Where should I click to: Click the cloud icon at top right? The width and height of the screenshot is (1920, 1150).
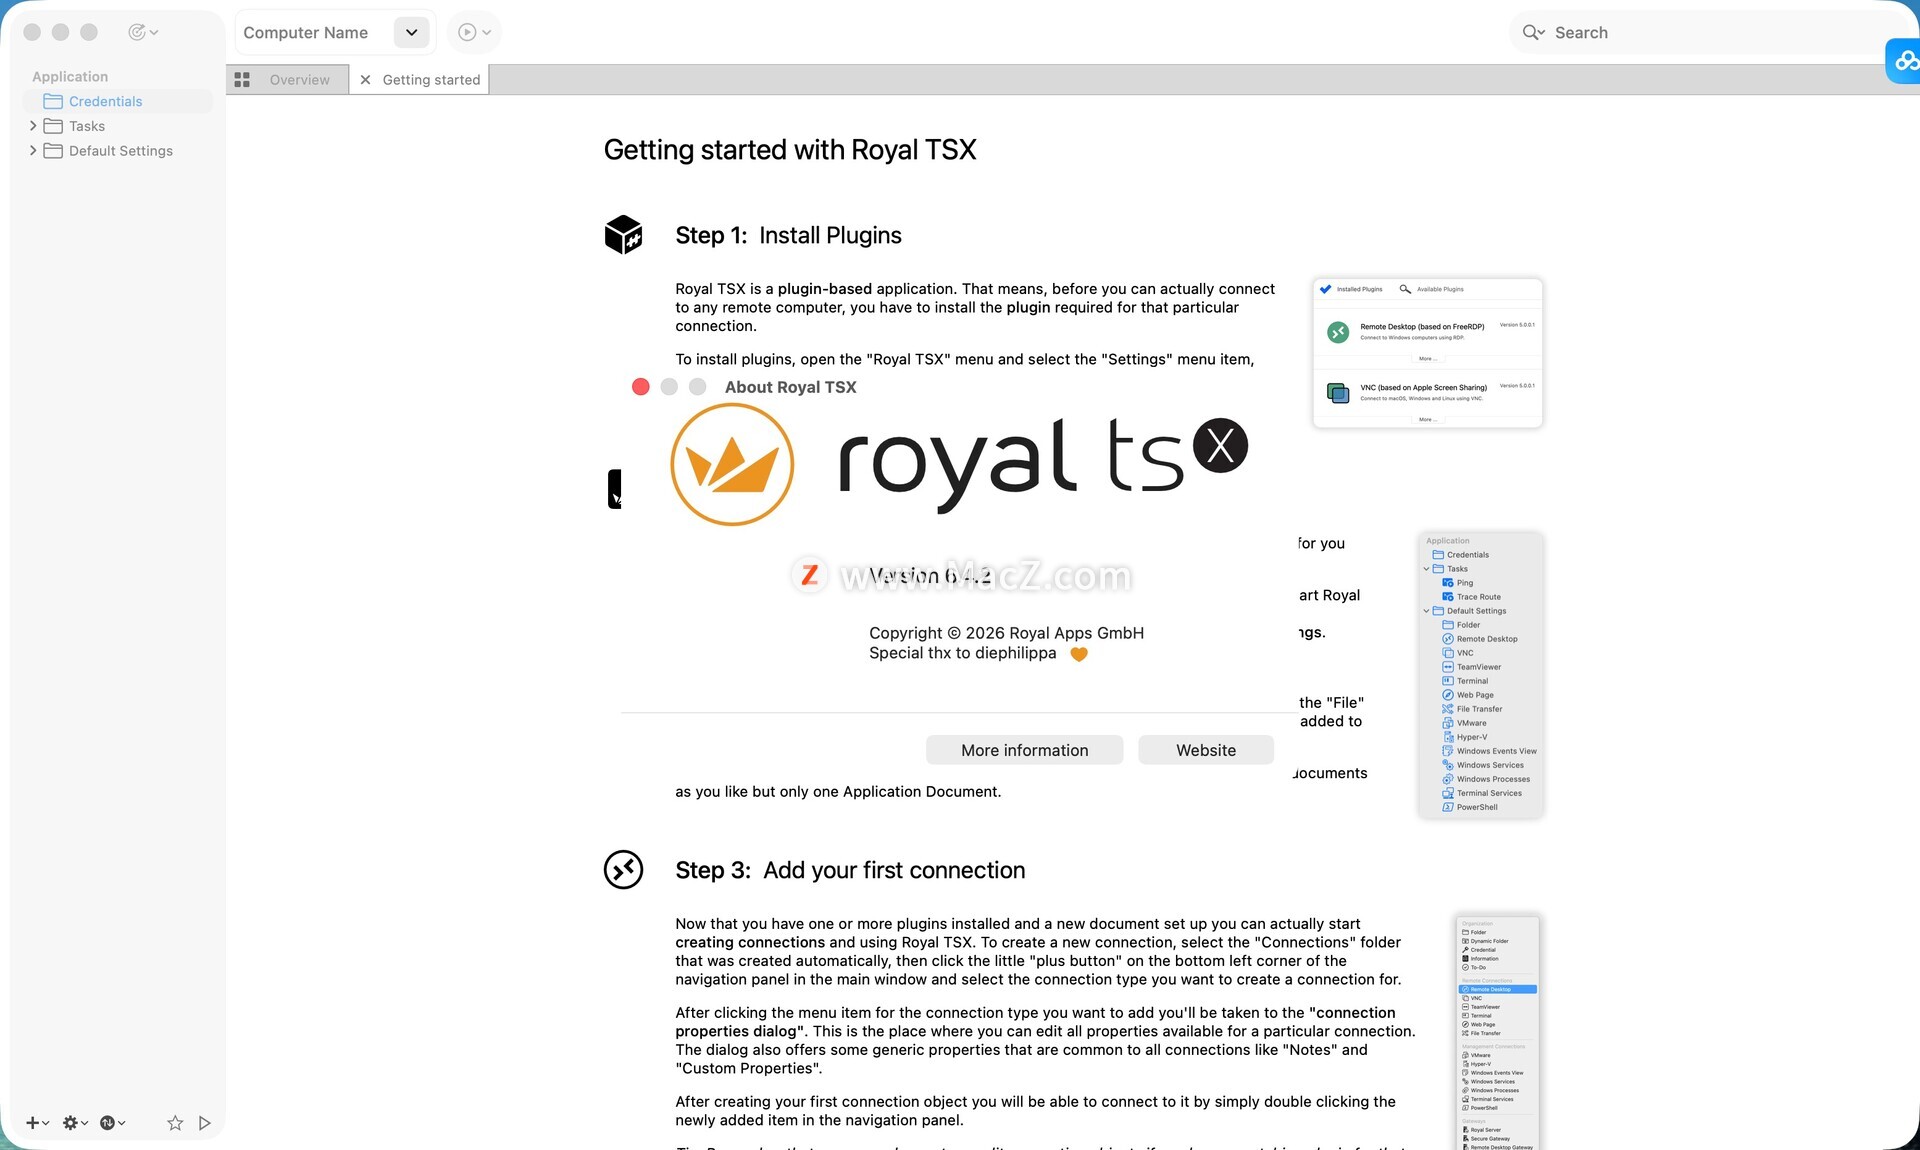[1903, 61]
